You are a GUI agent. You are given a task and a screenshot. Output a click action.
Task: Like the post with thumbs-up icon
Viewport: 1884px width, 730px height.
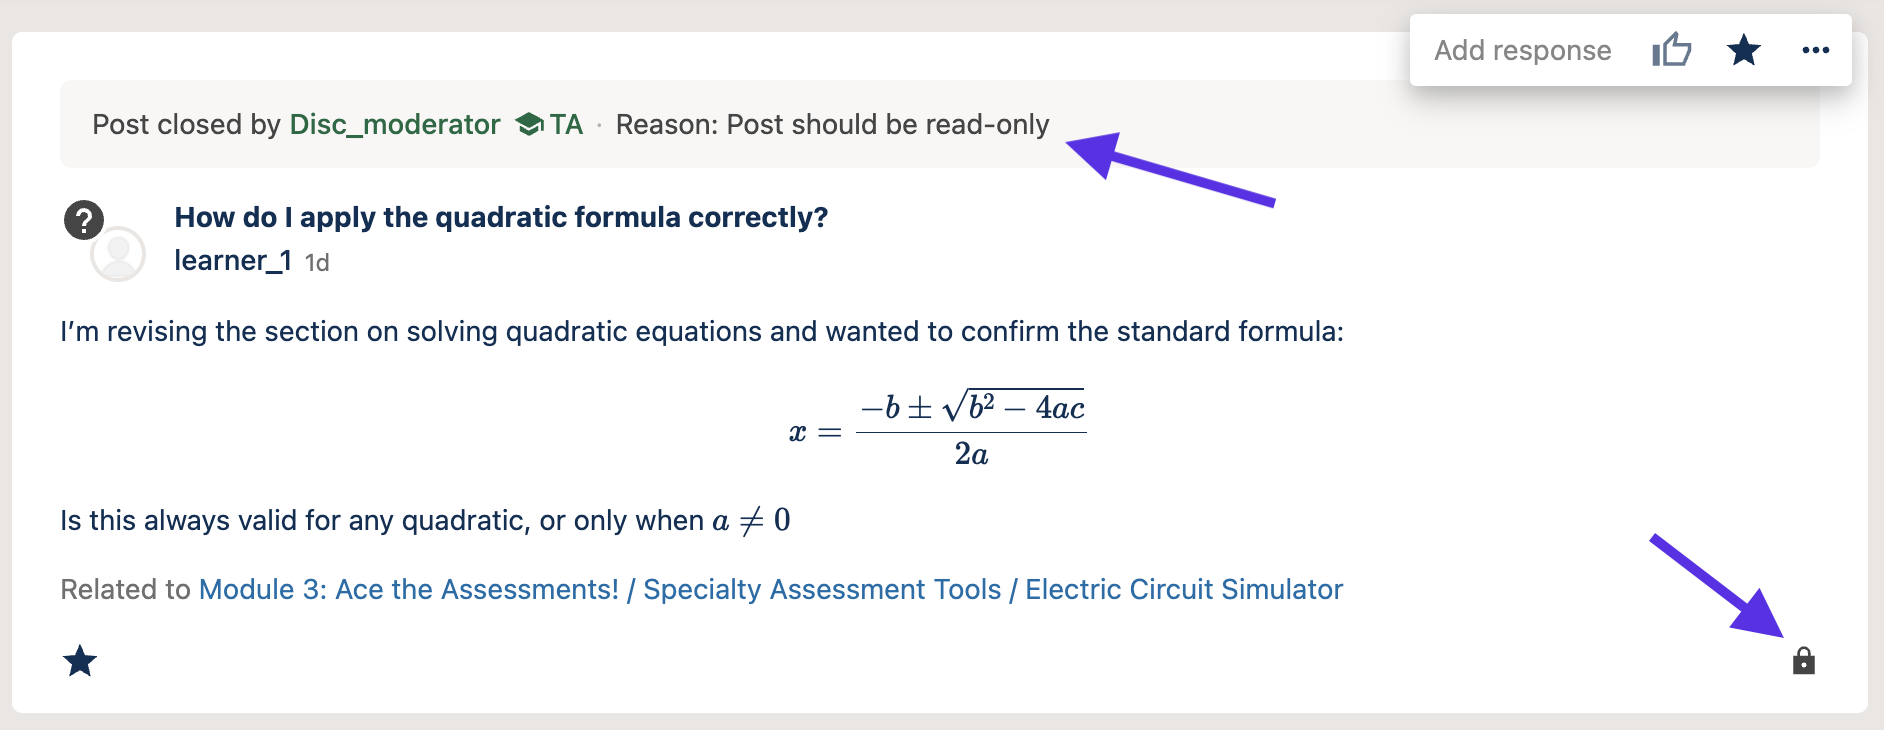pos(1671,50)
